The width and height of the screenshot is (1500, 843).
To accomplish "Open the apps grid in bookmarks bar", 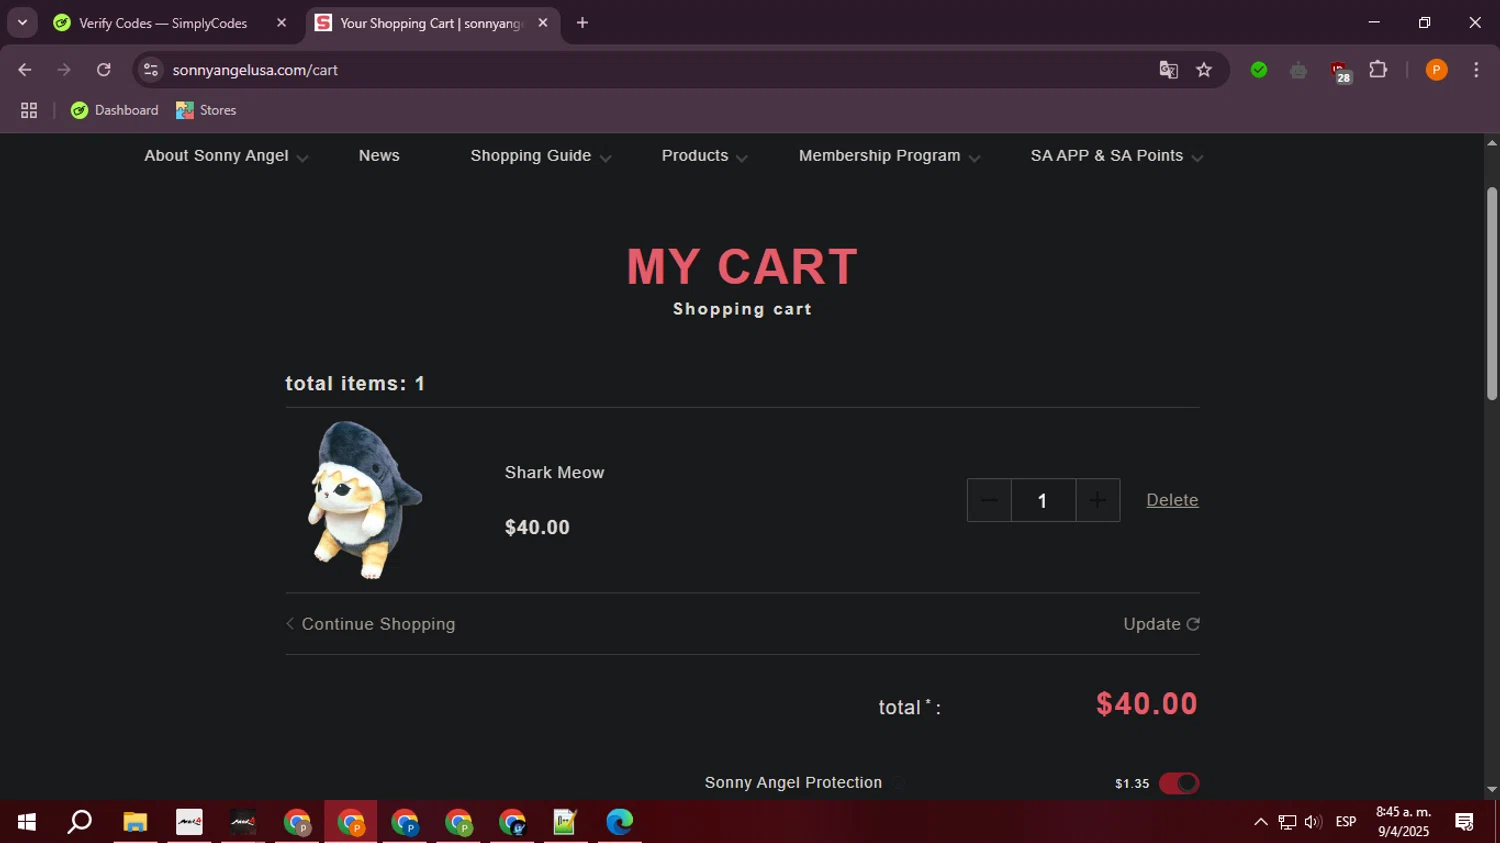I will pos(29,111).
